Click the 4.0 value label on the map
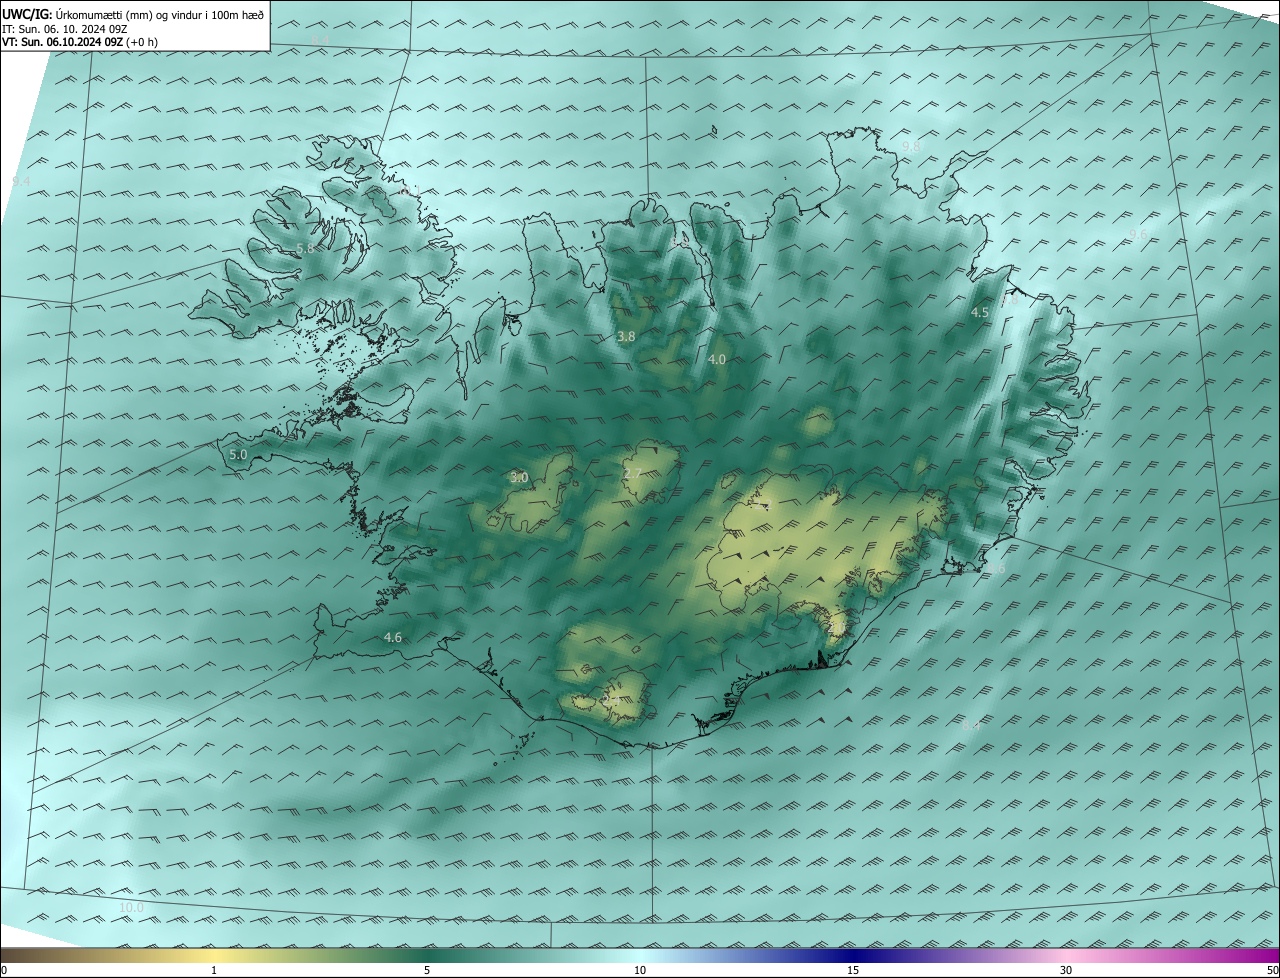Screen dimensions: 1280x978 click(x=717, y=359)
